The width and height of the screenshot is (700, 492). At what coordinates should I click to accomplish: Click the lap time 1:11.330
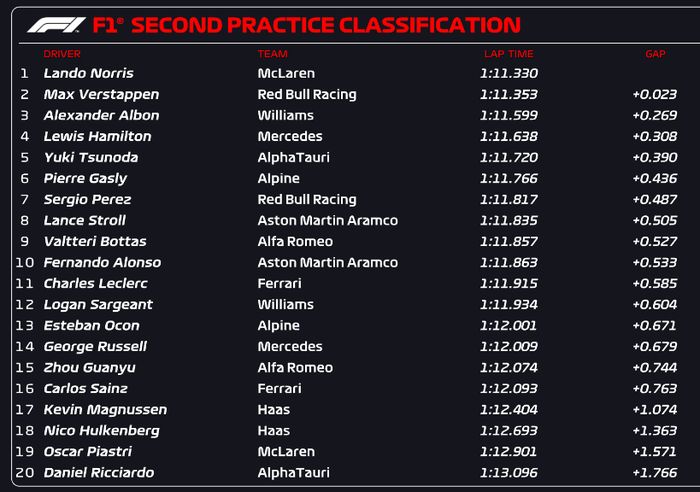pyautogui.click(x=509, y=73)
